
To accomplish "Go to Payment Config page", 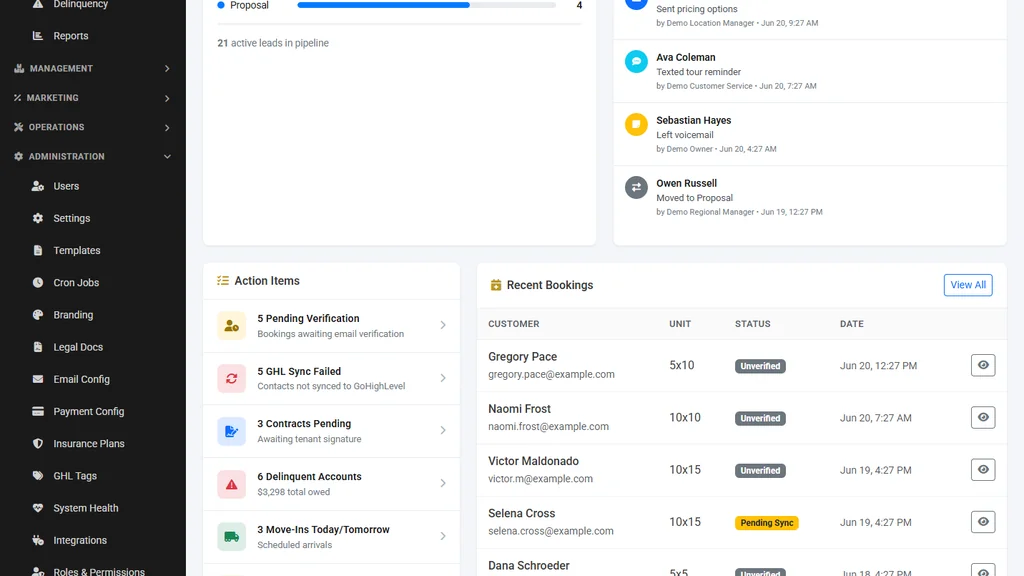I will [88, 411].
